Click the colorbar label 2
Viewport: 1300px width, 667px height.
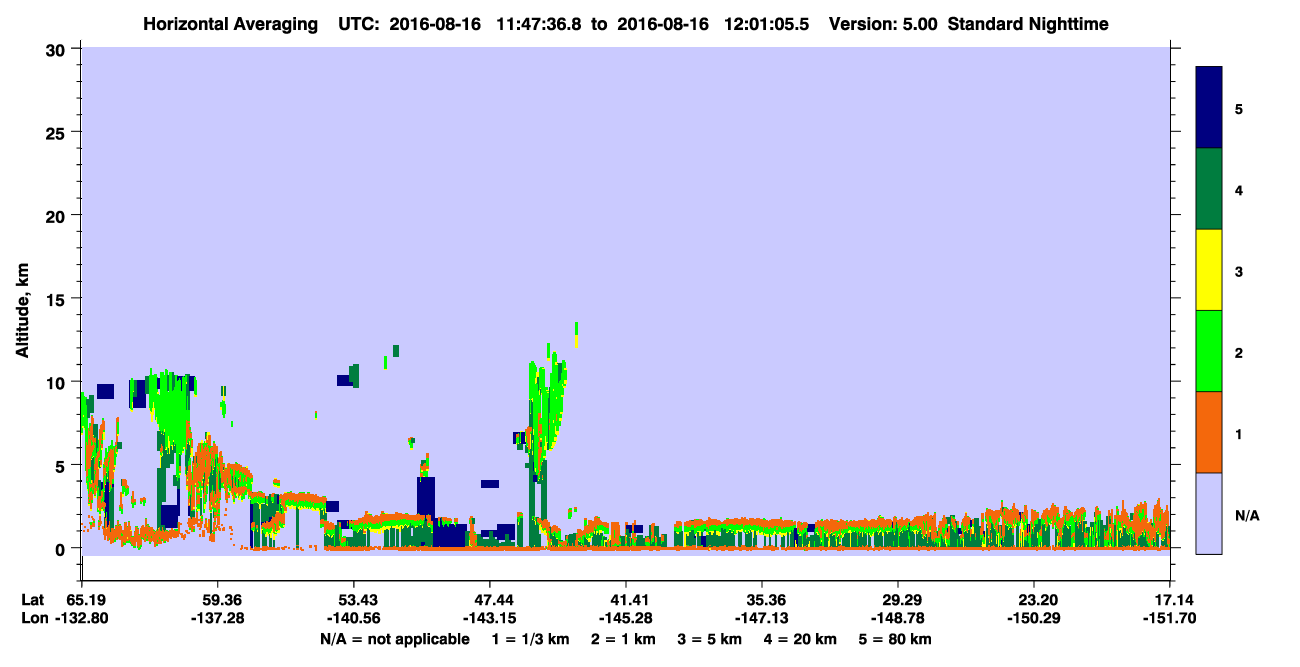(x=1239, y=352)
